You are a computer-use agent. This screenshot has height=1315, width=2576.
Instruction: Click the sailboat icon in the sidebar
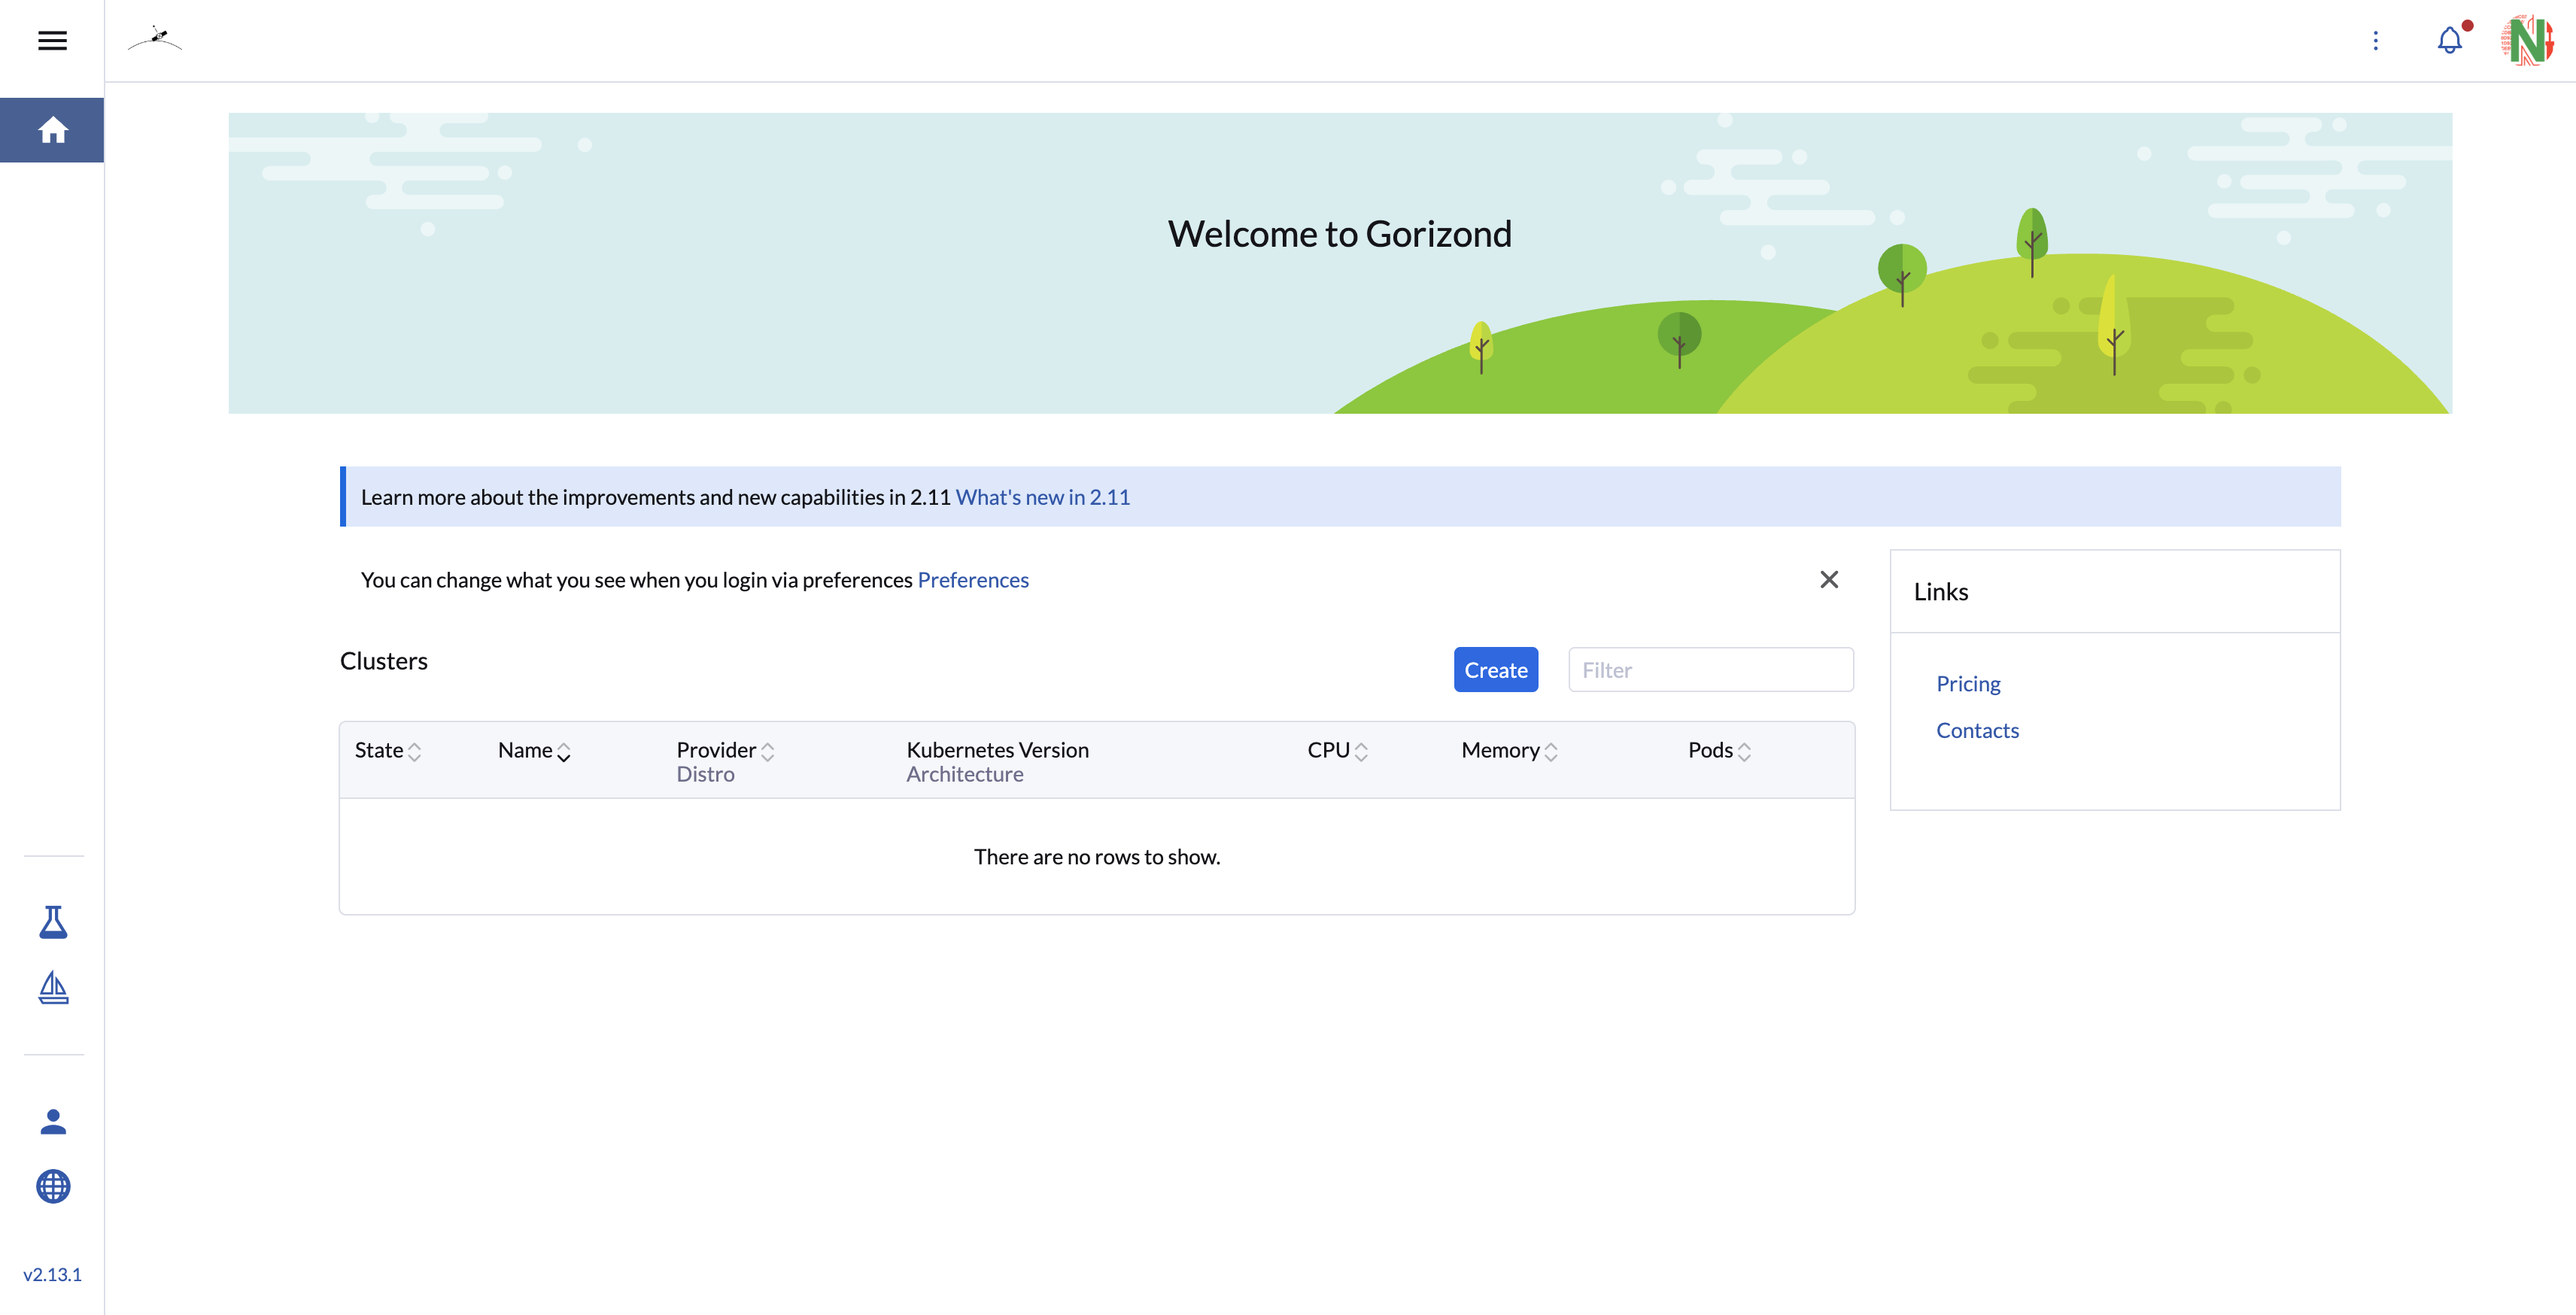point(53,989)
